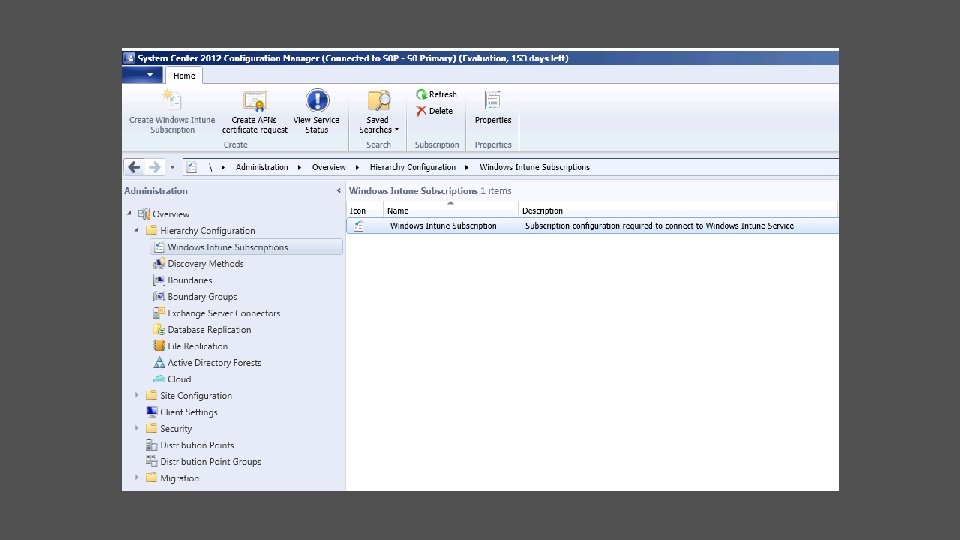Sort list by Name column header

pyautogui.click(x=451, y=211)
